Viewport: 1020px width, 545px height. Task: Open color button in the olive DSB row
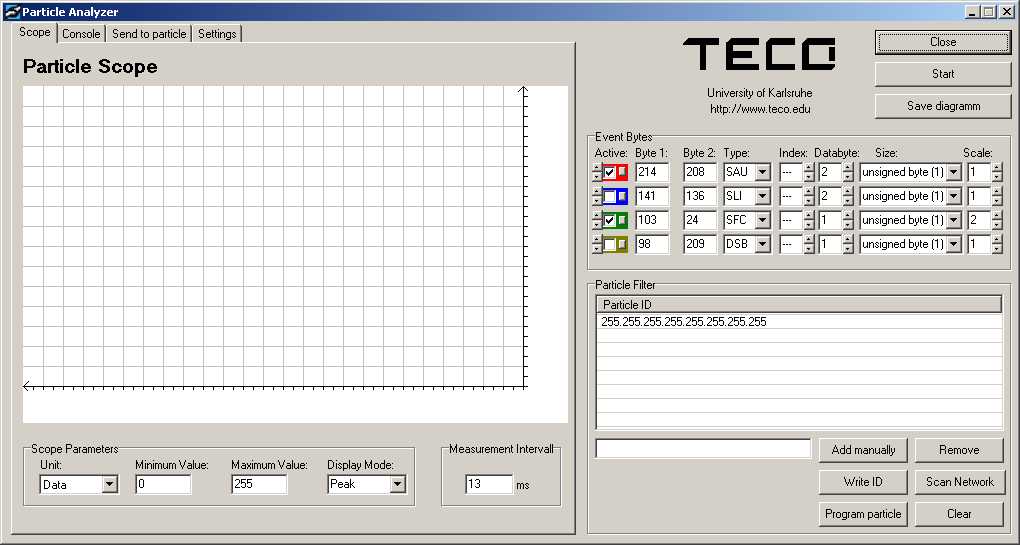(x=622, y=245)
